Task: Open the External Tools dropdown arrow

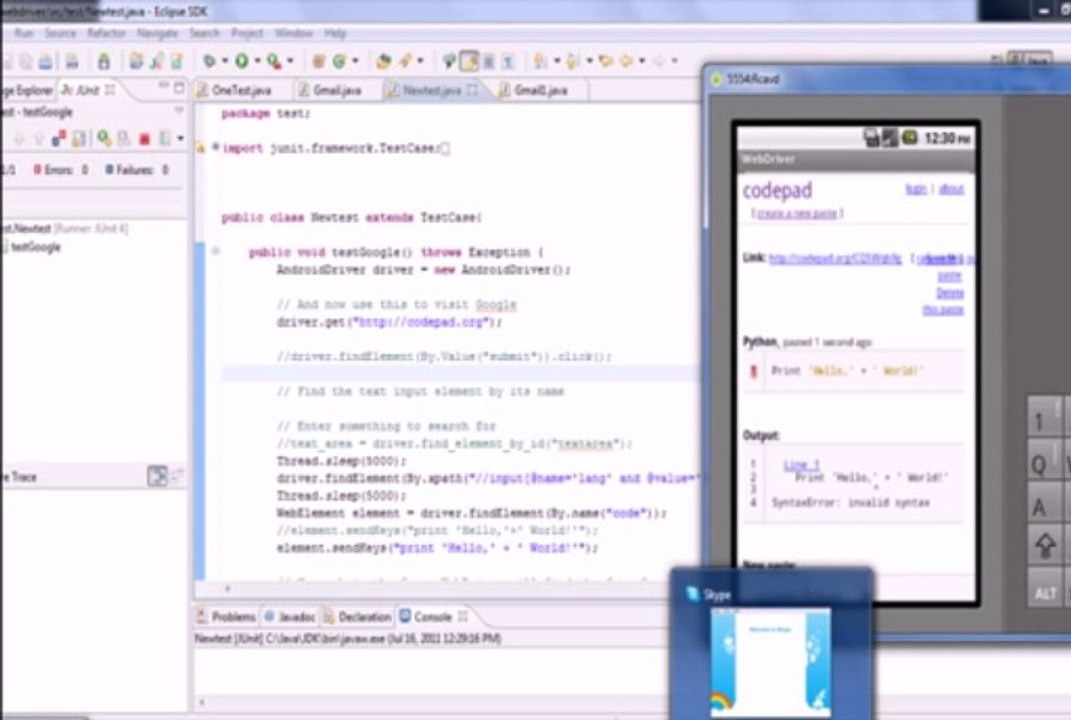Action: point(290,61)
